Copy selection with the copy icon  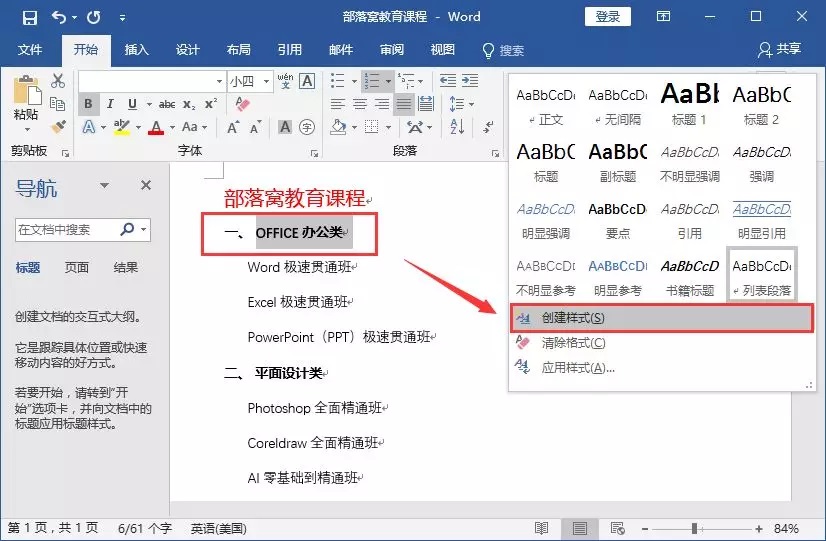(x=57, y=104)
